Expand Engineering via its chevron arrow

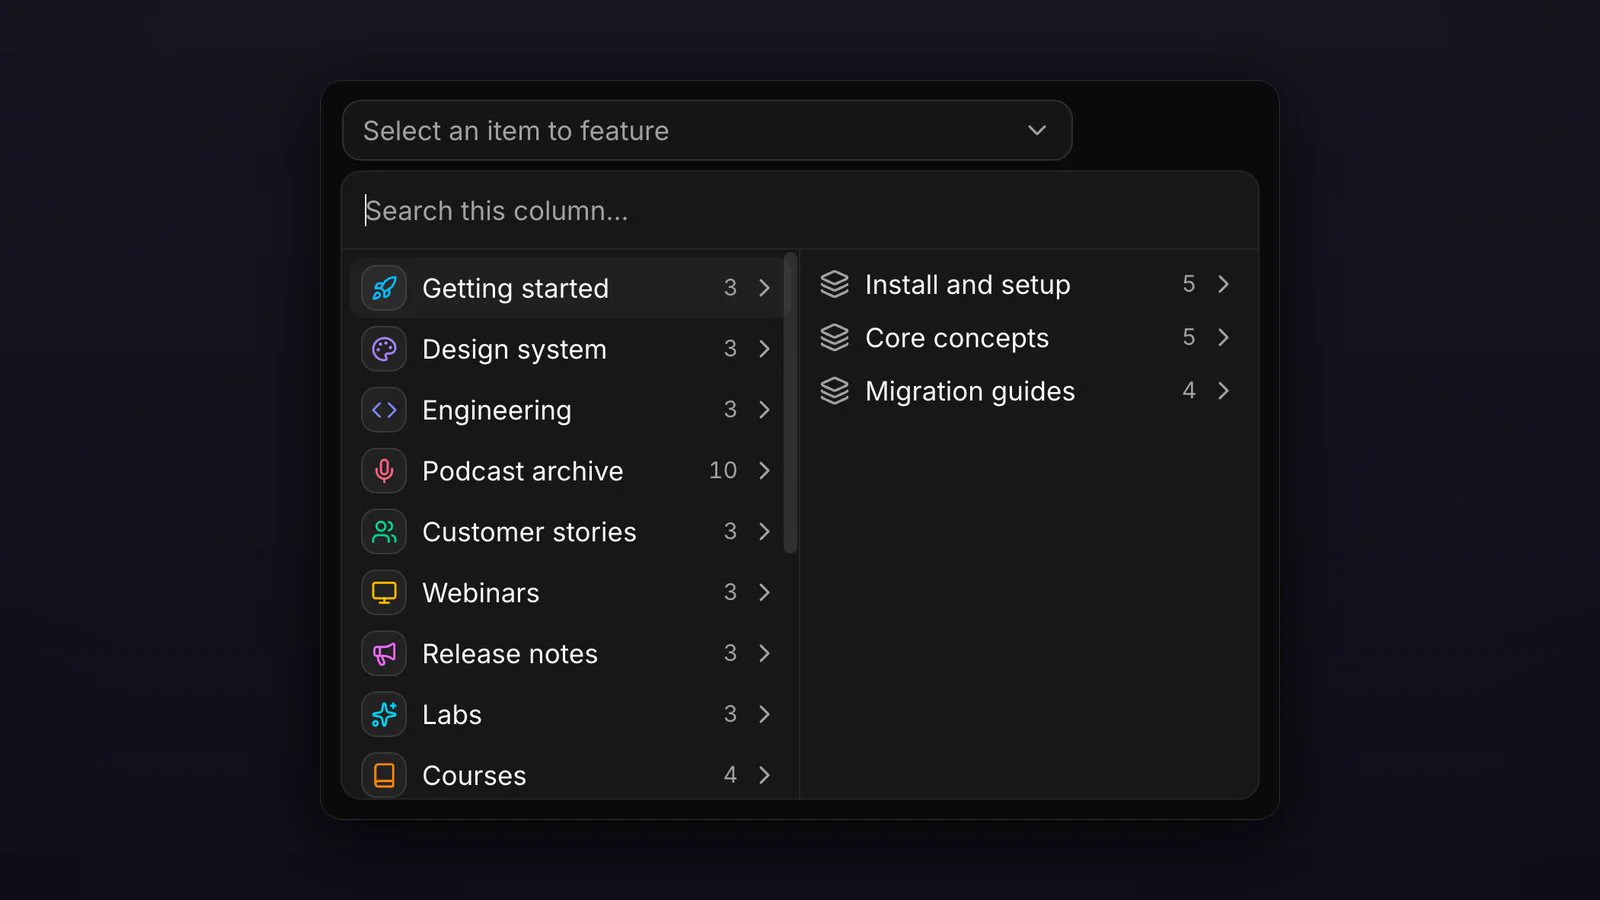coord(764,410)
